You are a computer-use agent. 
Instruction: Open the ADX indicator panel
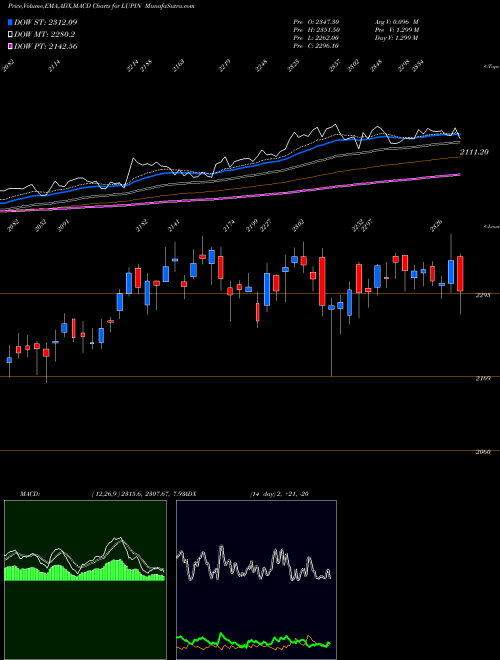click(256, 580)
